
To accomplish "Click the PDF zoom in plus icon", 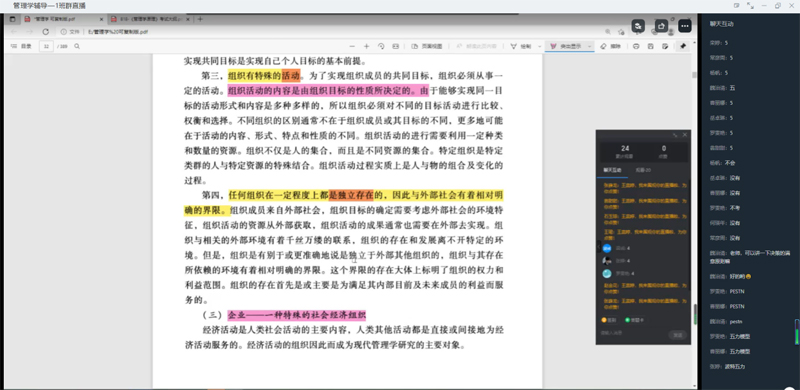I will pos(366,46).
